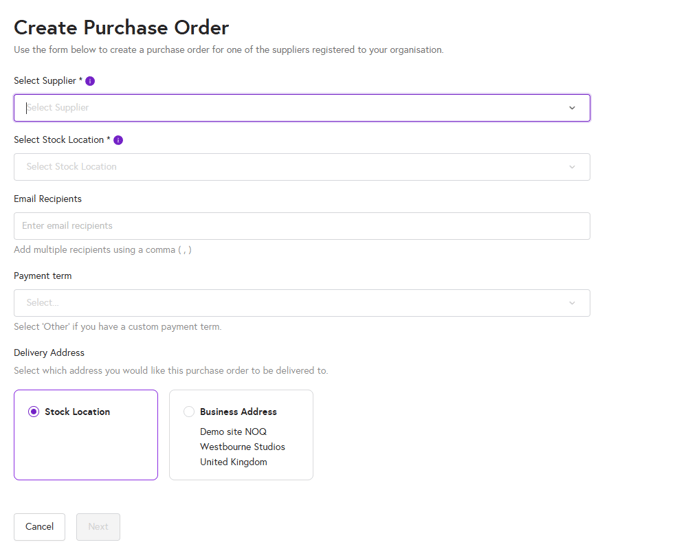688x549 pixels.
Task: Click the chevron arrow in the Payment term field
Action: coord(572,303)
